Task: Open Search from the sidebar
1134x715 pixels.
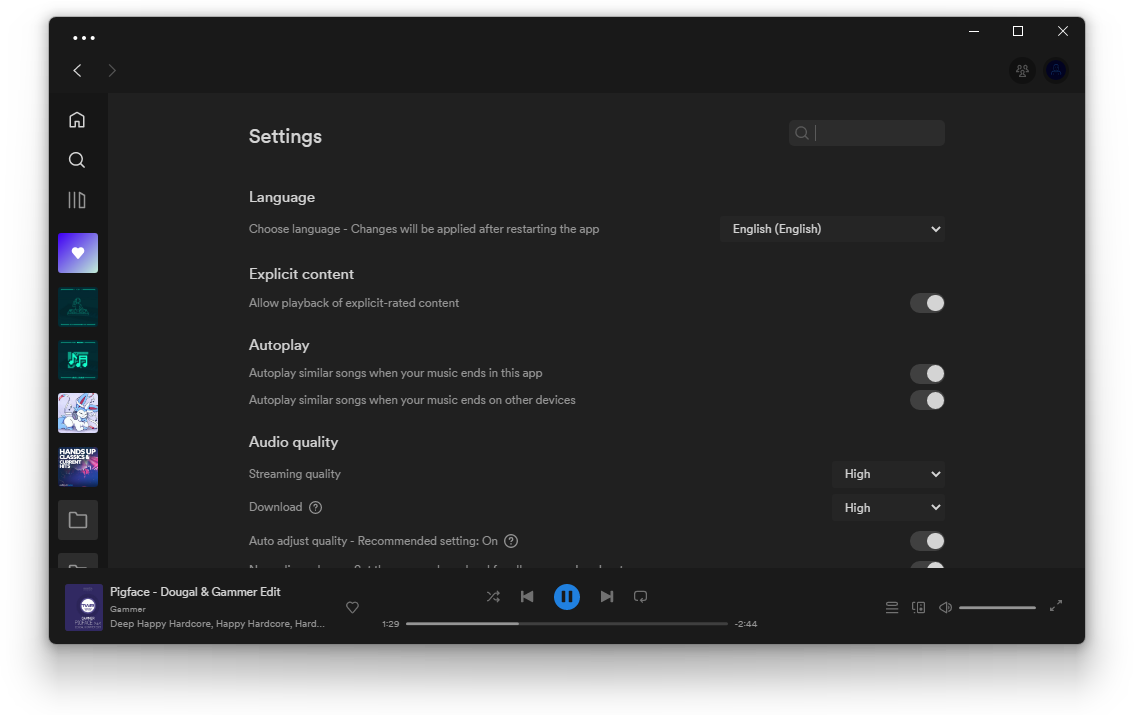Action: [x=77, y=160]
